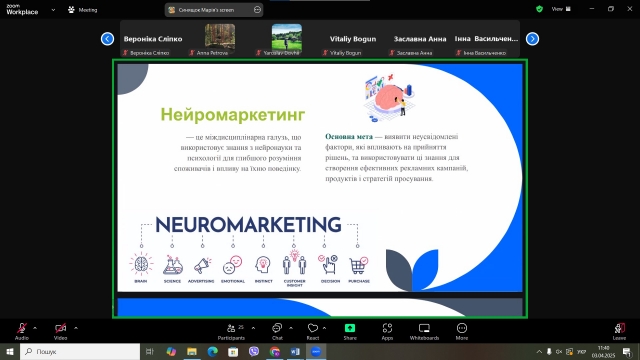Show hidden system tray icons
Viewport: 640px width, 360px height.
pos(539,351)
